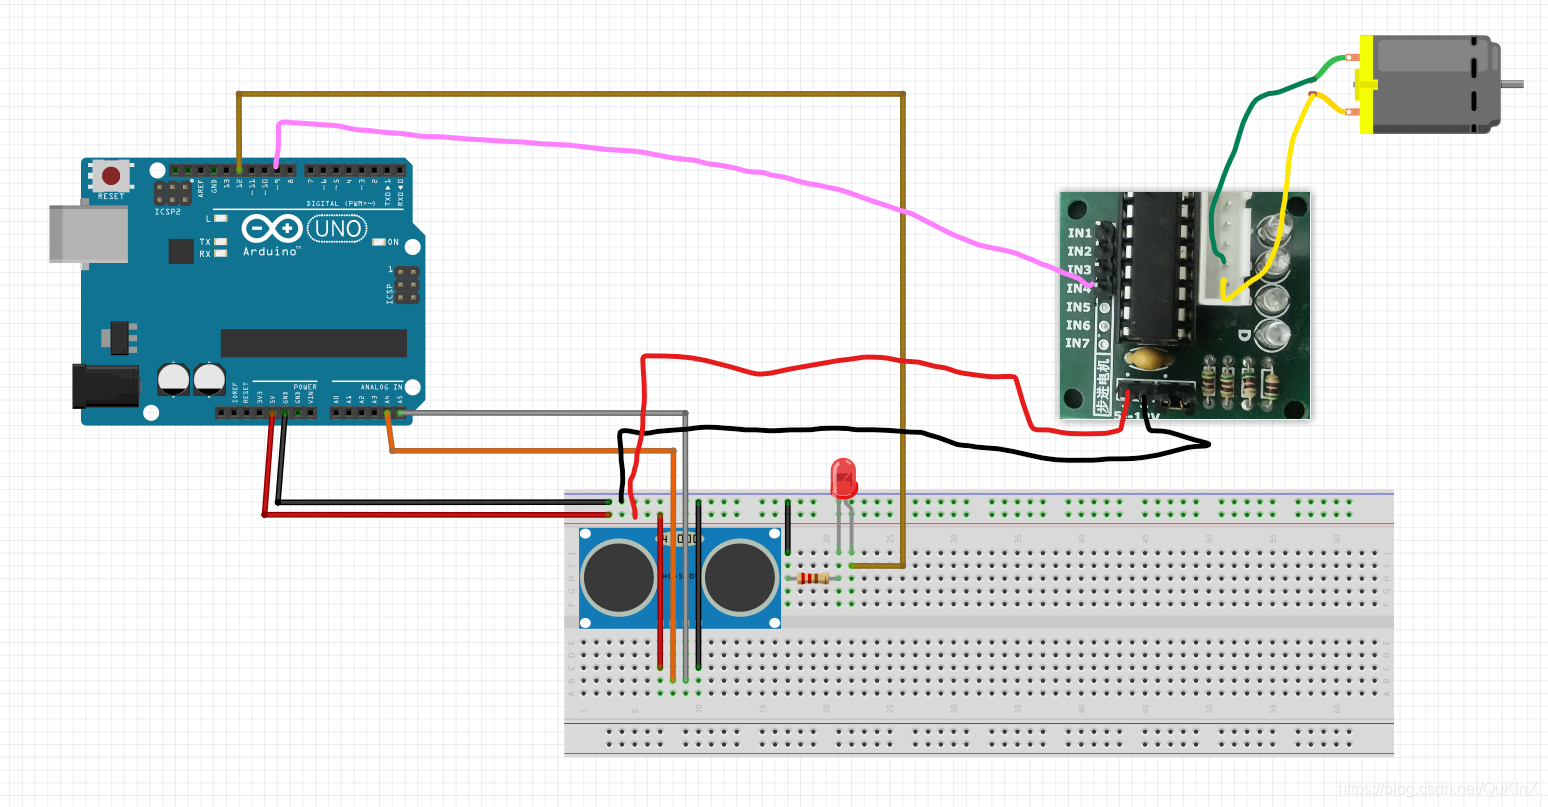This screenshot has width=1548, height=807.
Task: Click the IN1 input pin on driver board
Action: click(1104, 233)
